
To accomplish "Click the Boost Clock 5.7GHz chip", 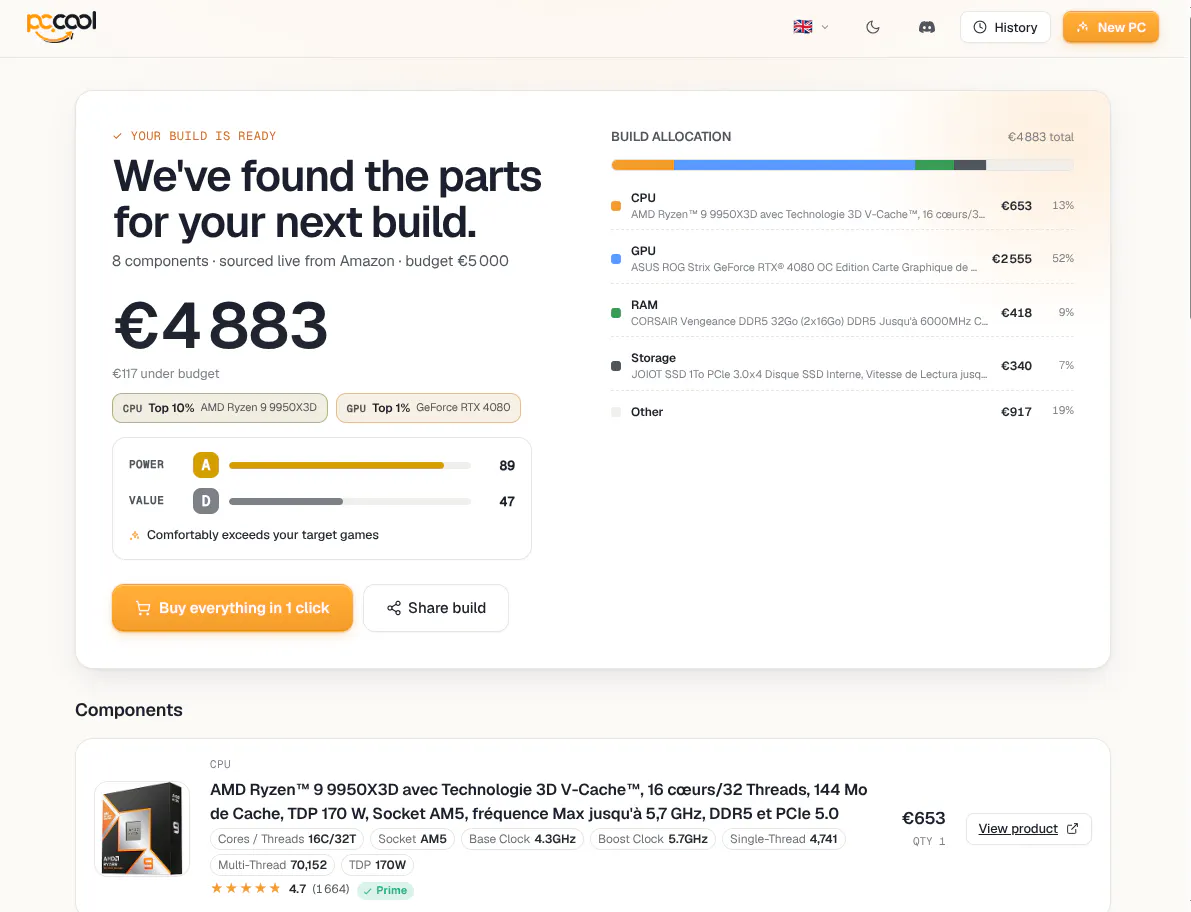I will [x=652, y=839].
